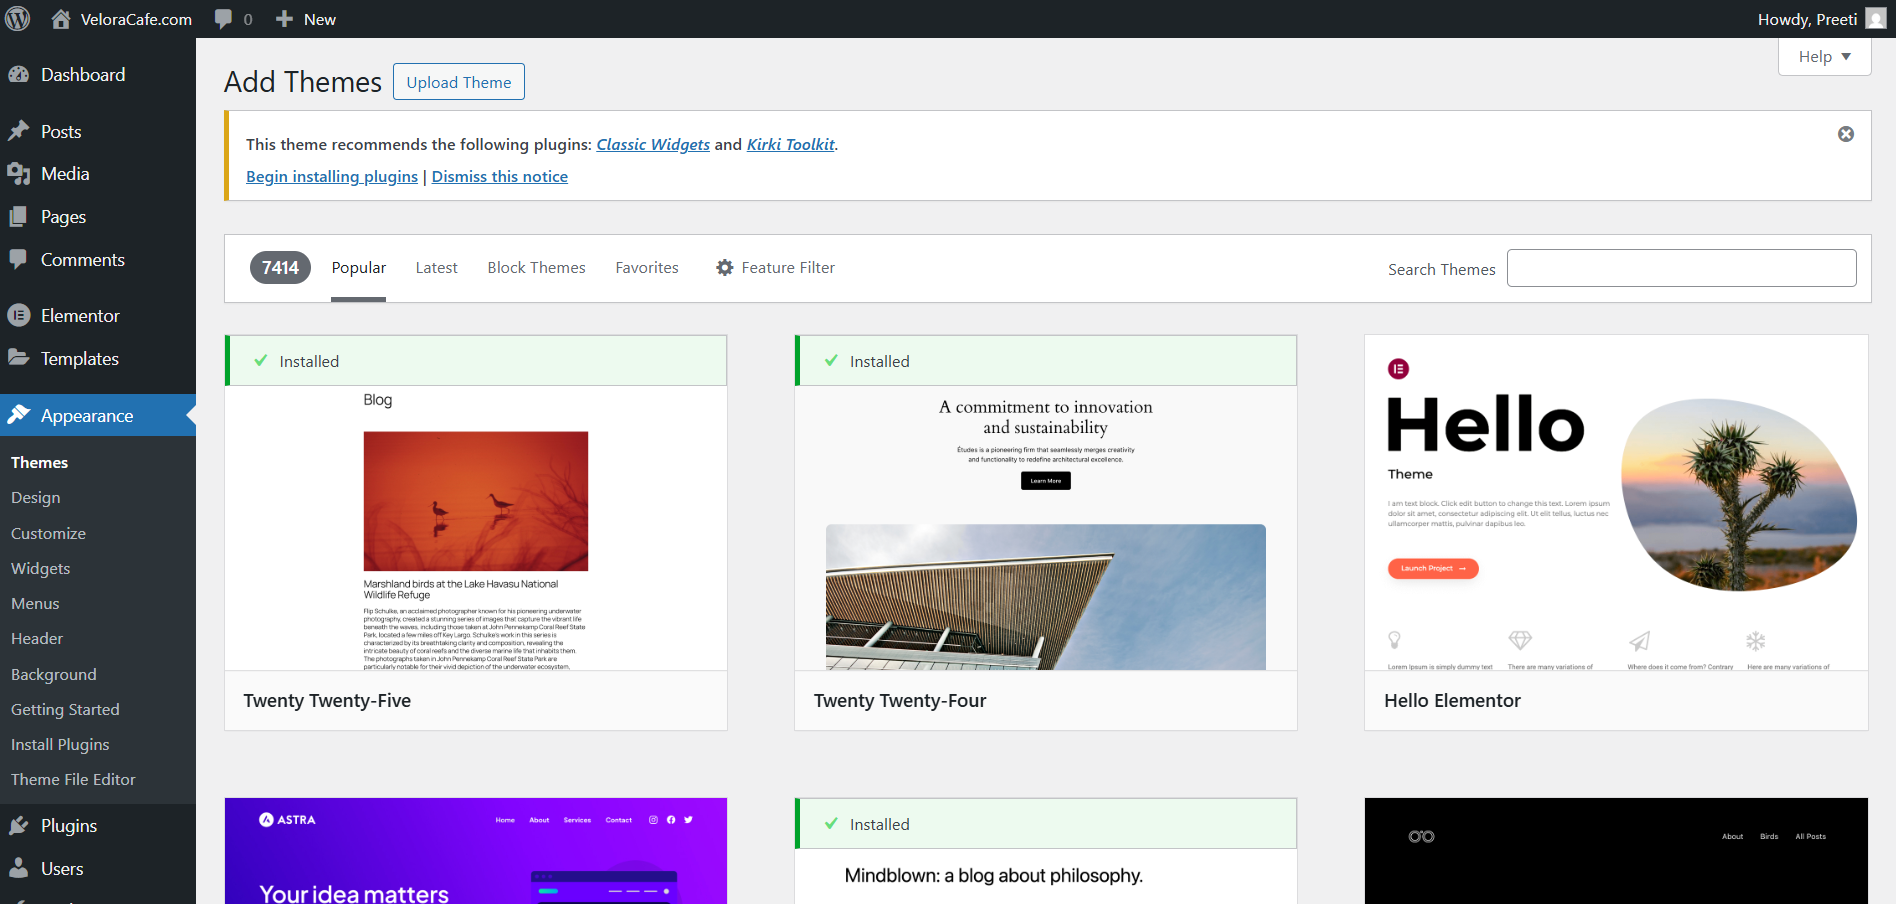The height and width of the screenshot is (904, 1896).
Task: Open the Classic Widgets plugin link
Action: [653, 145]
